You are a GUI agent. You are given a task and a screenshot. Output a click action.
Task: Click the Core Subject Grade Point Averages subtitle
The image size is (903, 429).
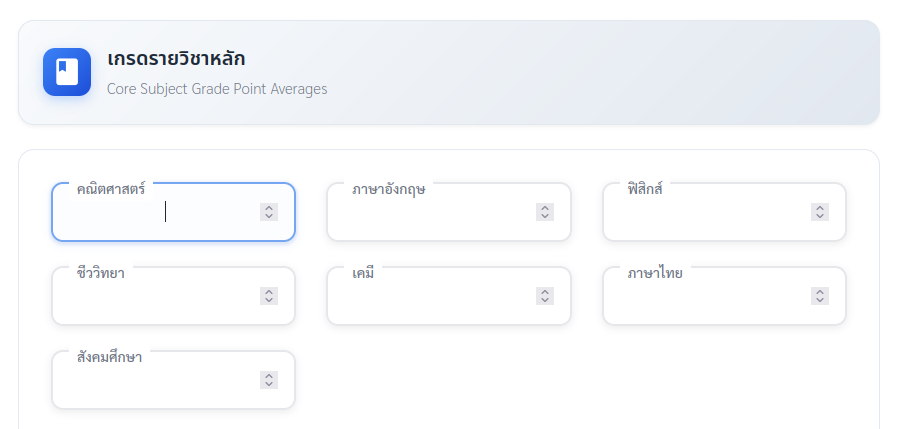[x=217, y=89]
